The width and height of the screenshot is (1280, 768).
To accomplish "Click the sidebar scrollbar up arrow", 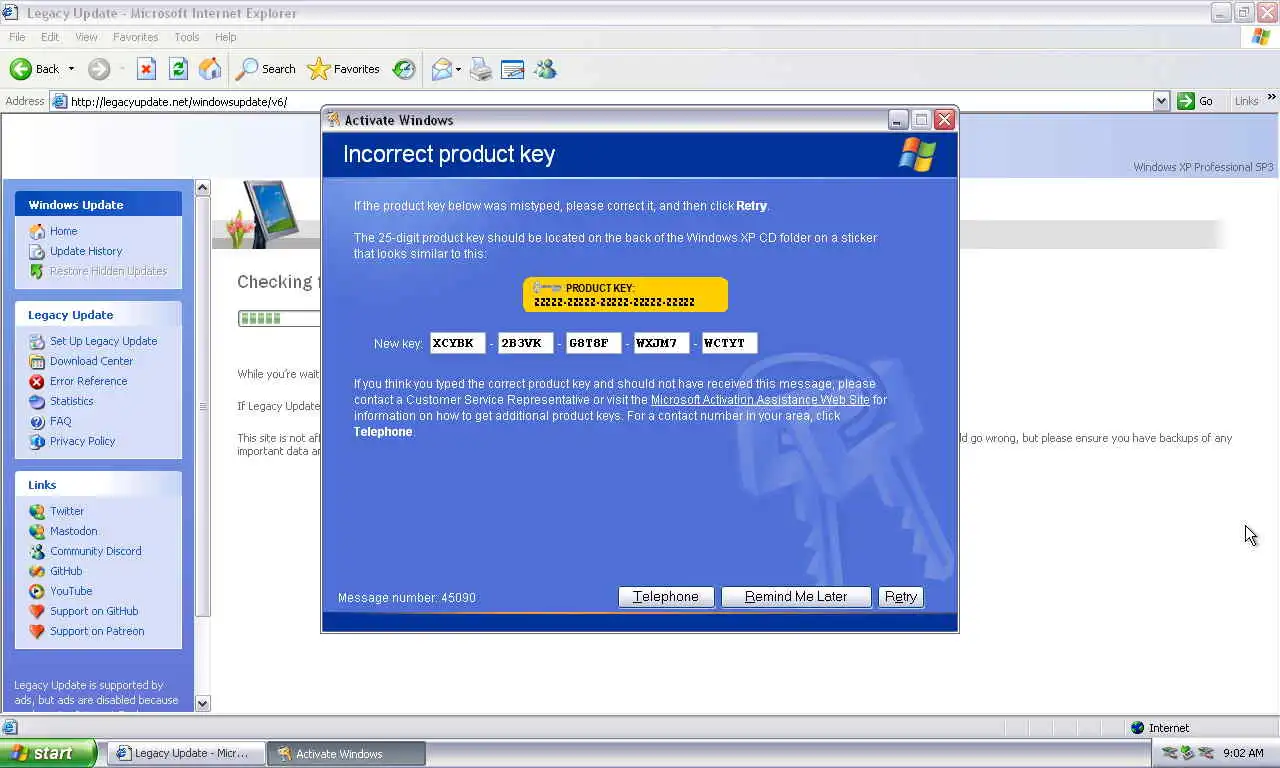I will tap(203, 188).
